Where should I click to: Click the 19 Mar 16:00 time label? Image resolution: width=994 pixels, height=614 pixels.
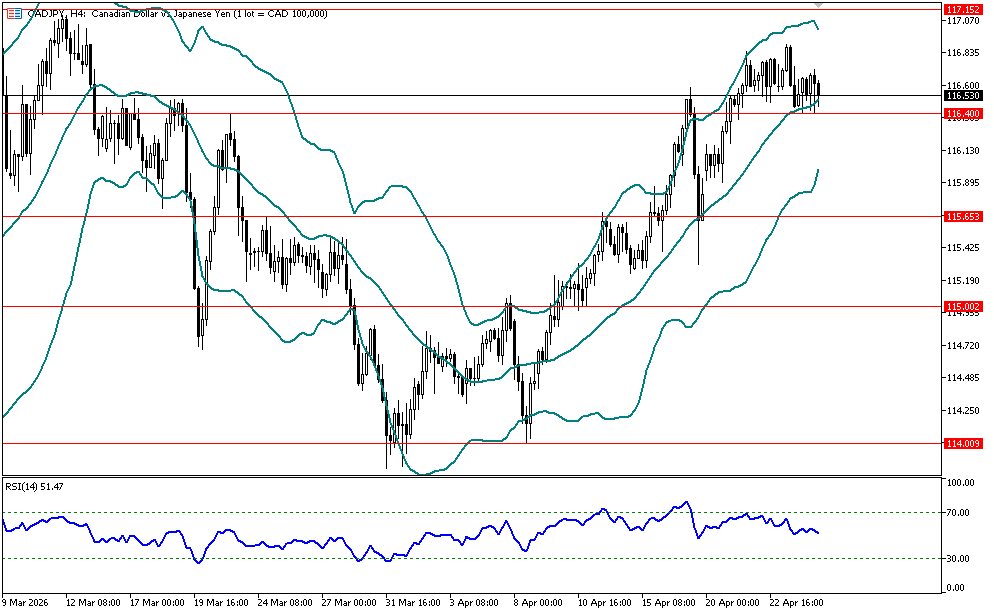[x=222, y=603]
